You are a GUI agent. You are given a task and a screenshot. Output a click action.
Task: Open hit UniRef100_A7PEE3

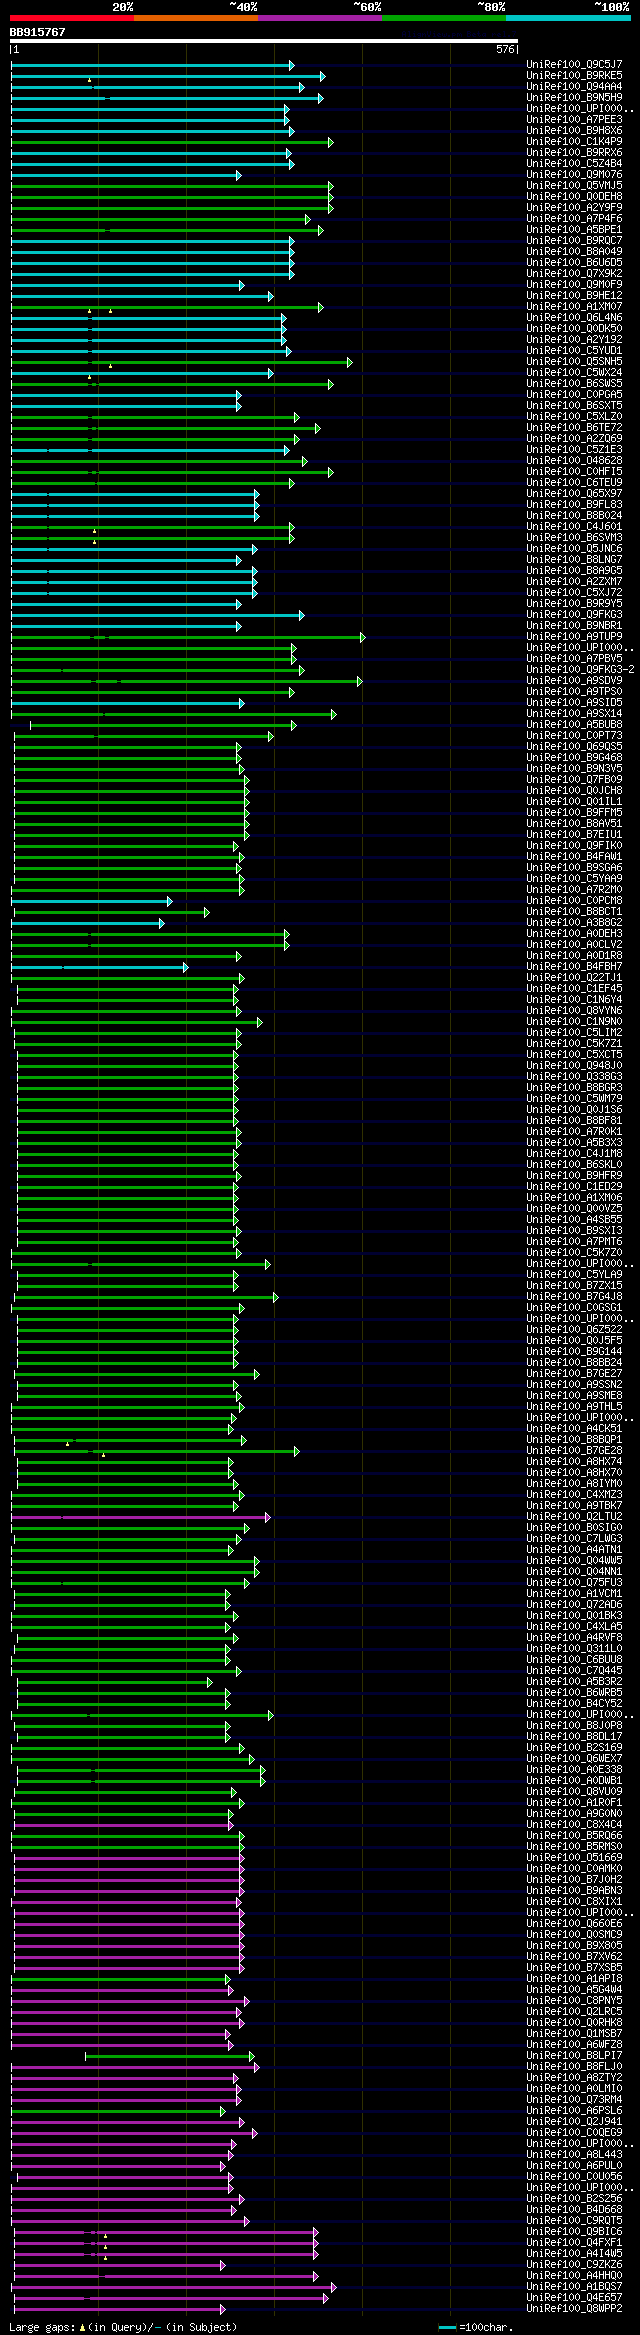pos(574,120)
